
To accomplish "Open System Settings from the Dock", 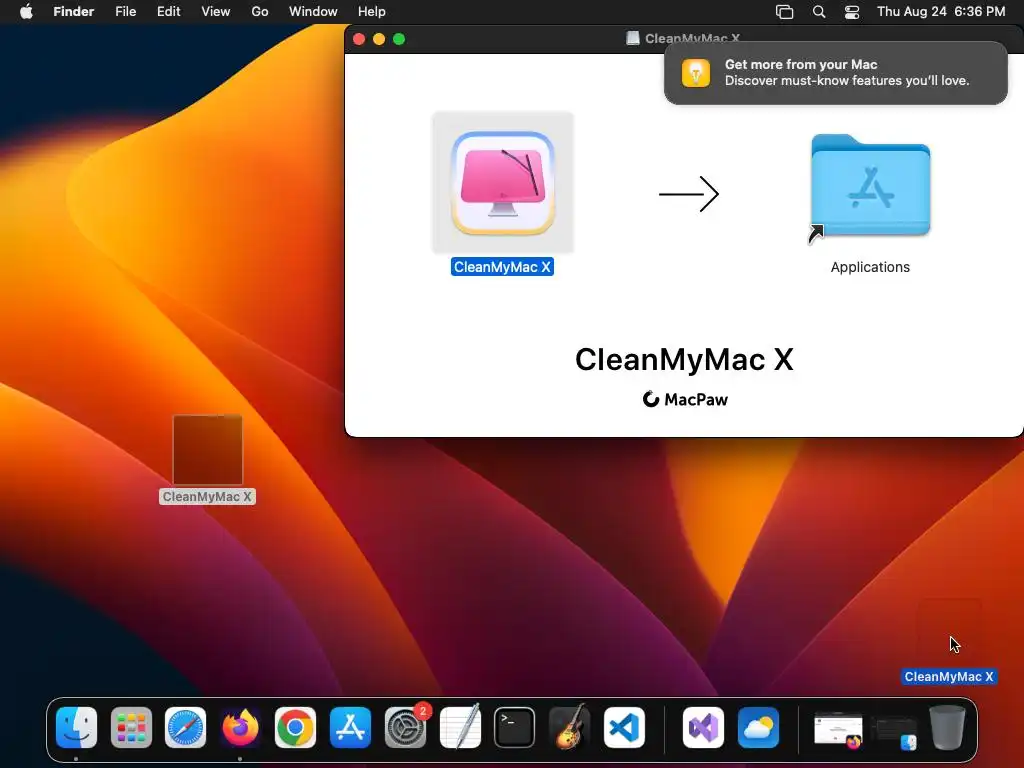I will (x=406, y=728).
